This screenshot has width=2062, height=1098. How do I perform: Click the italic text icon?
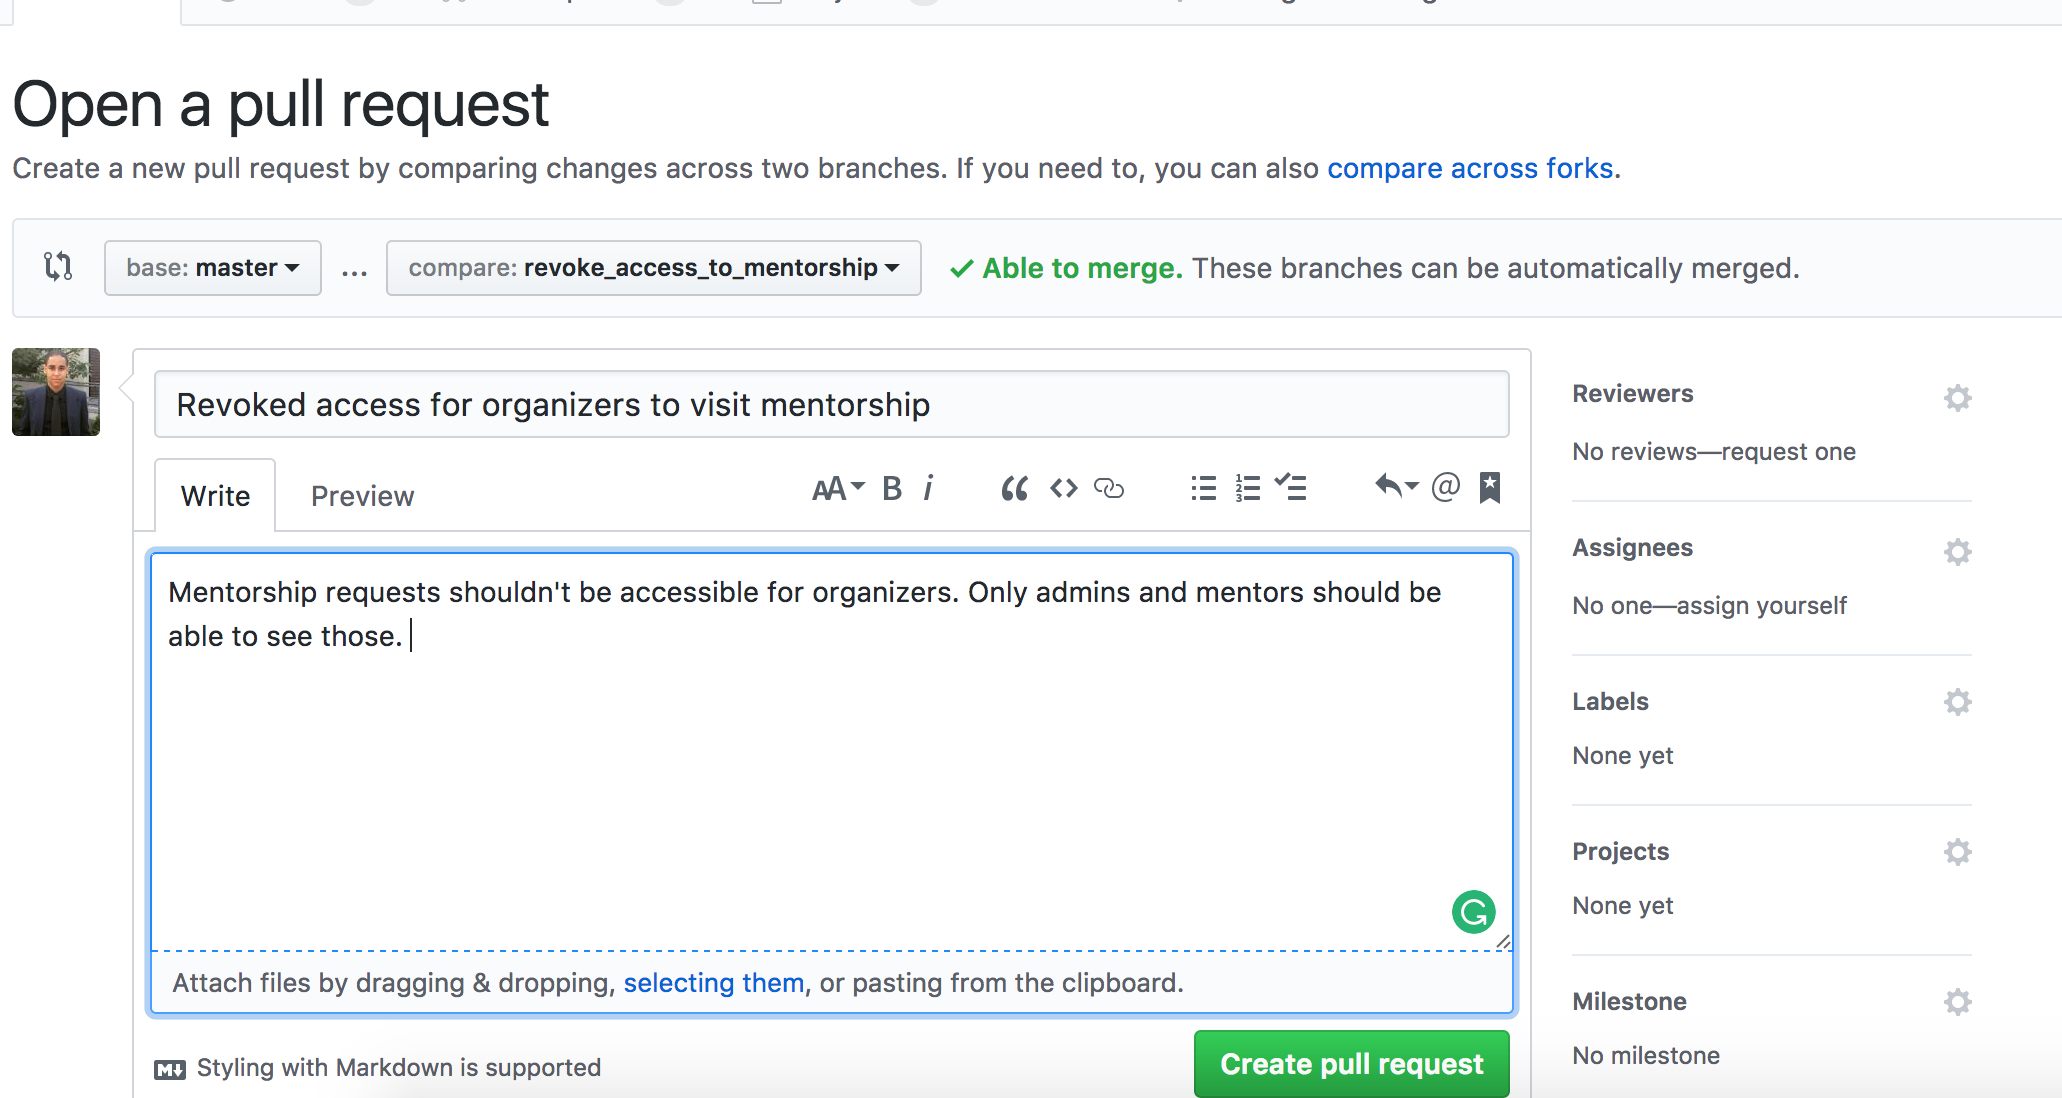tap(929, 488)
